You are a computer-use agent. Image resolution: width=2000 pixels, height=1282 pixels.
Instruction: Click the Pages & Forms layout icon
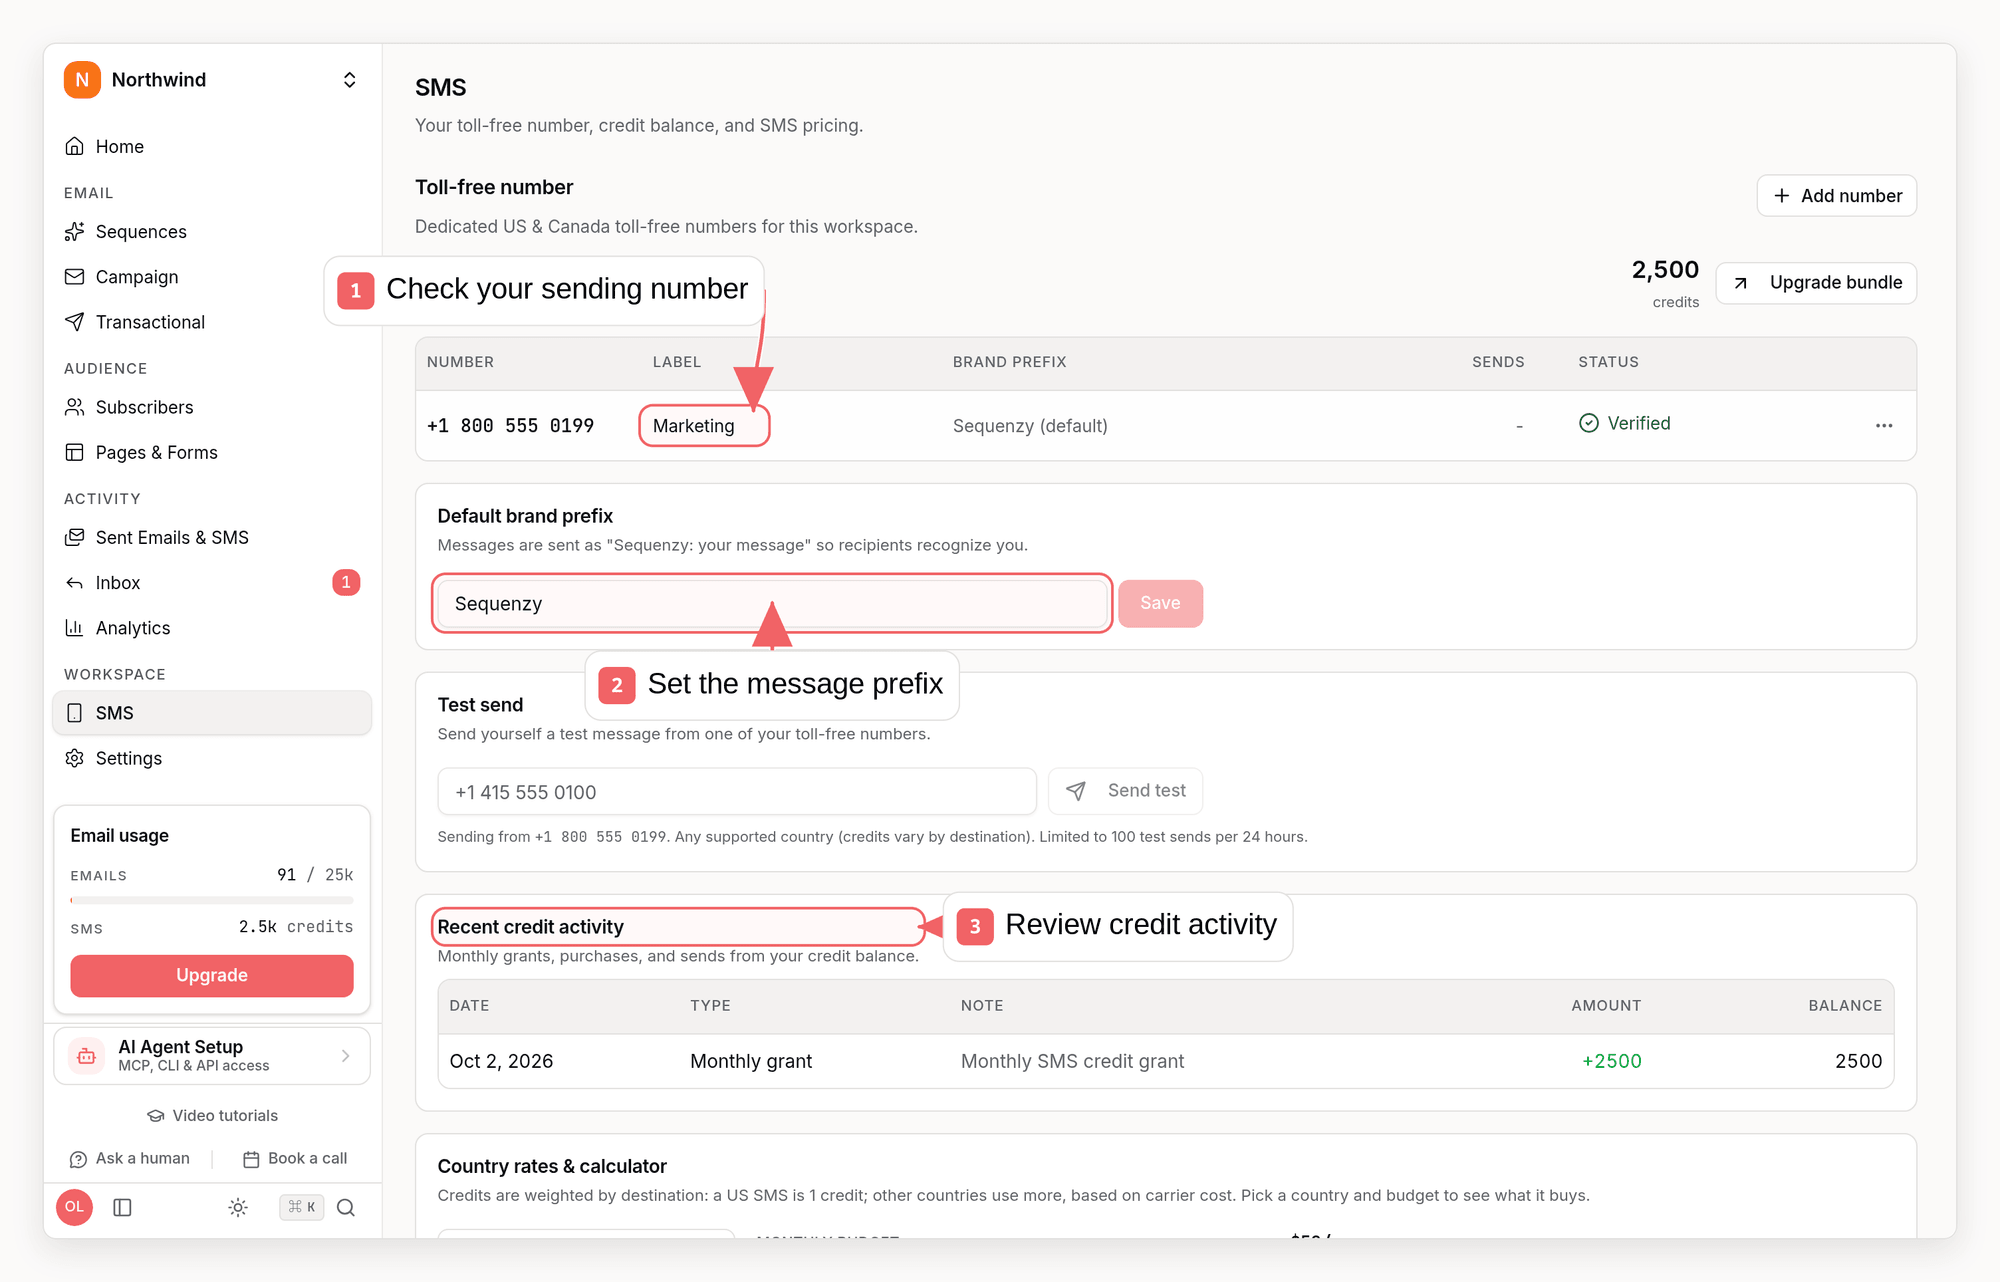(x=74, y=452)
